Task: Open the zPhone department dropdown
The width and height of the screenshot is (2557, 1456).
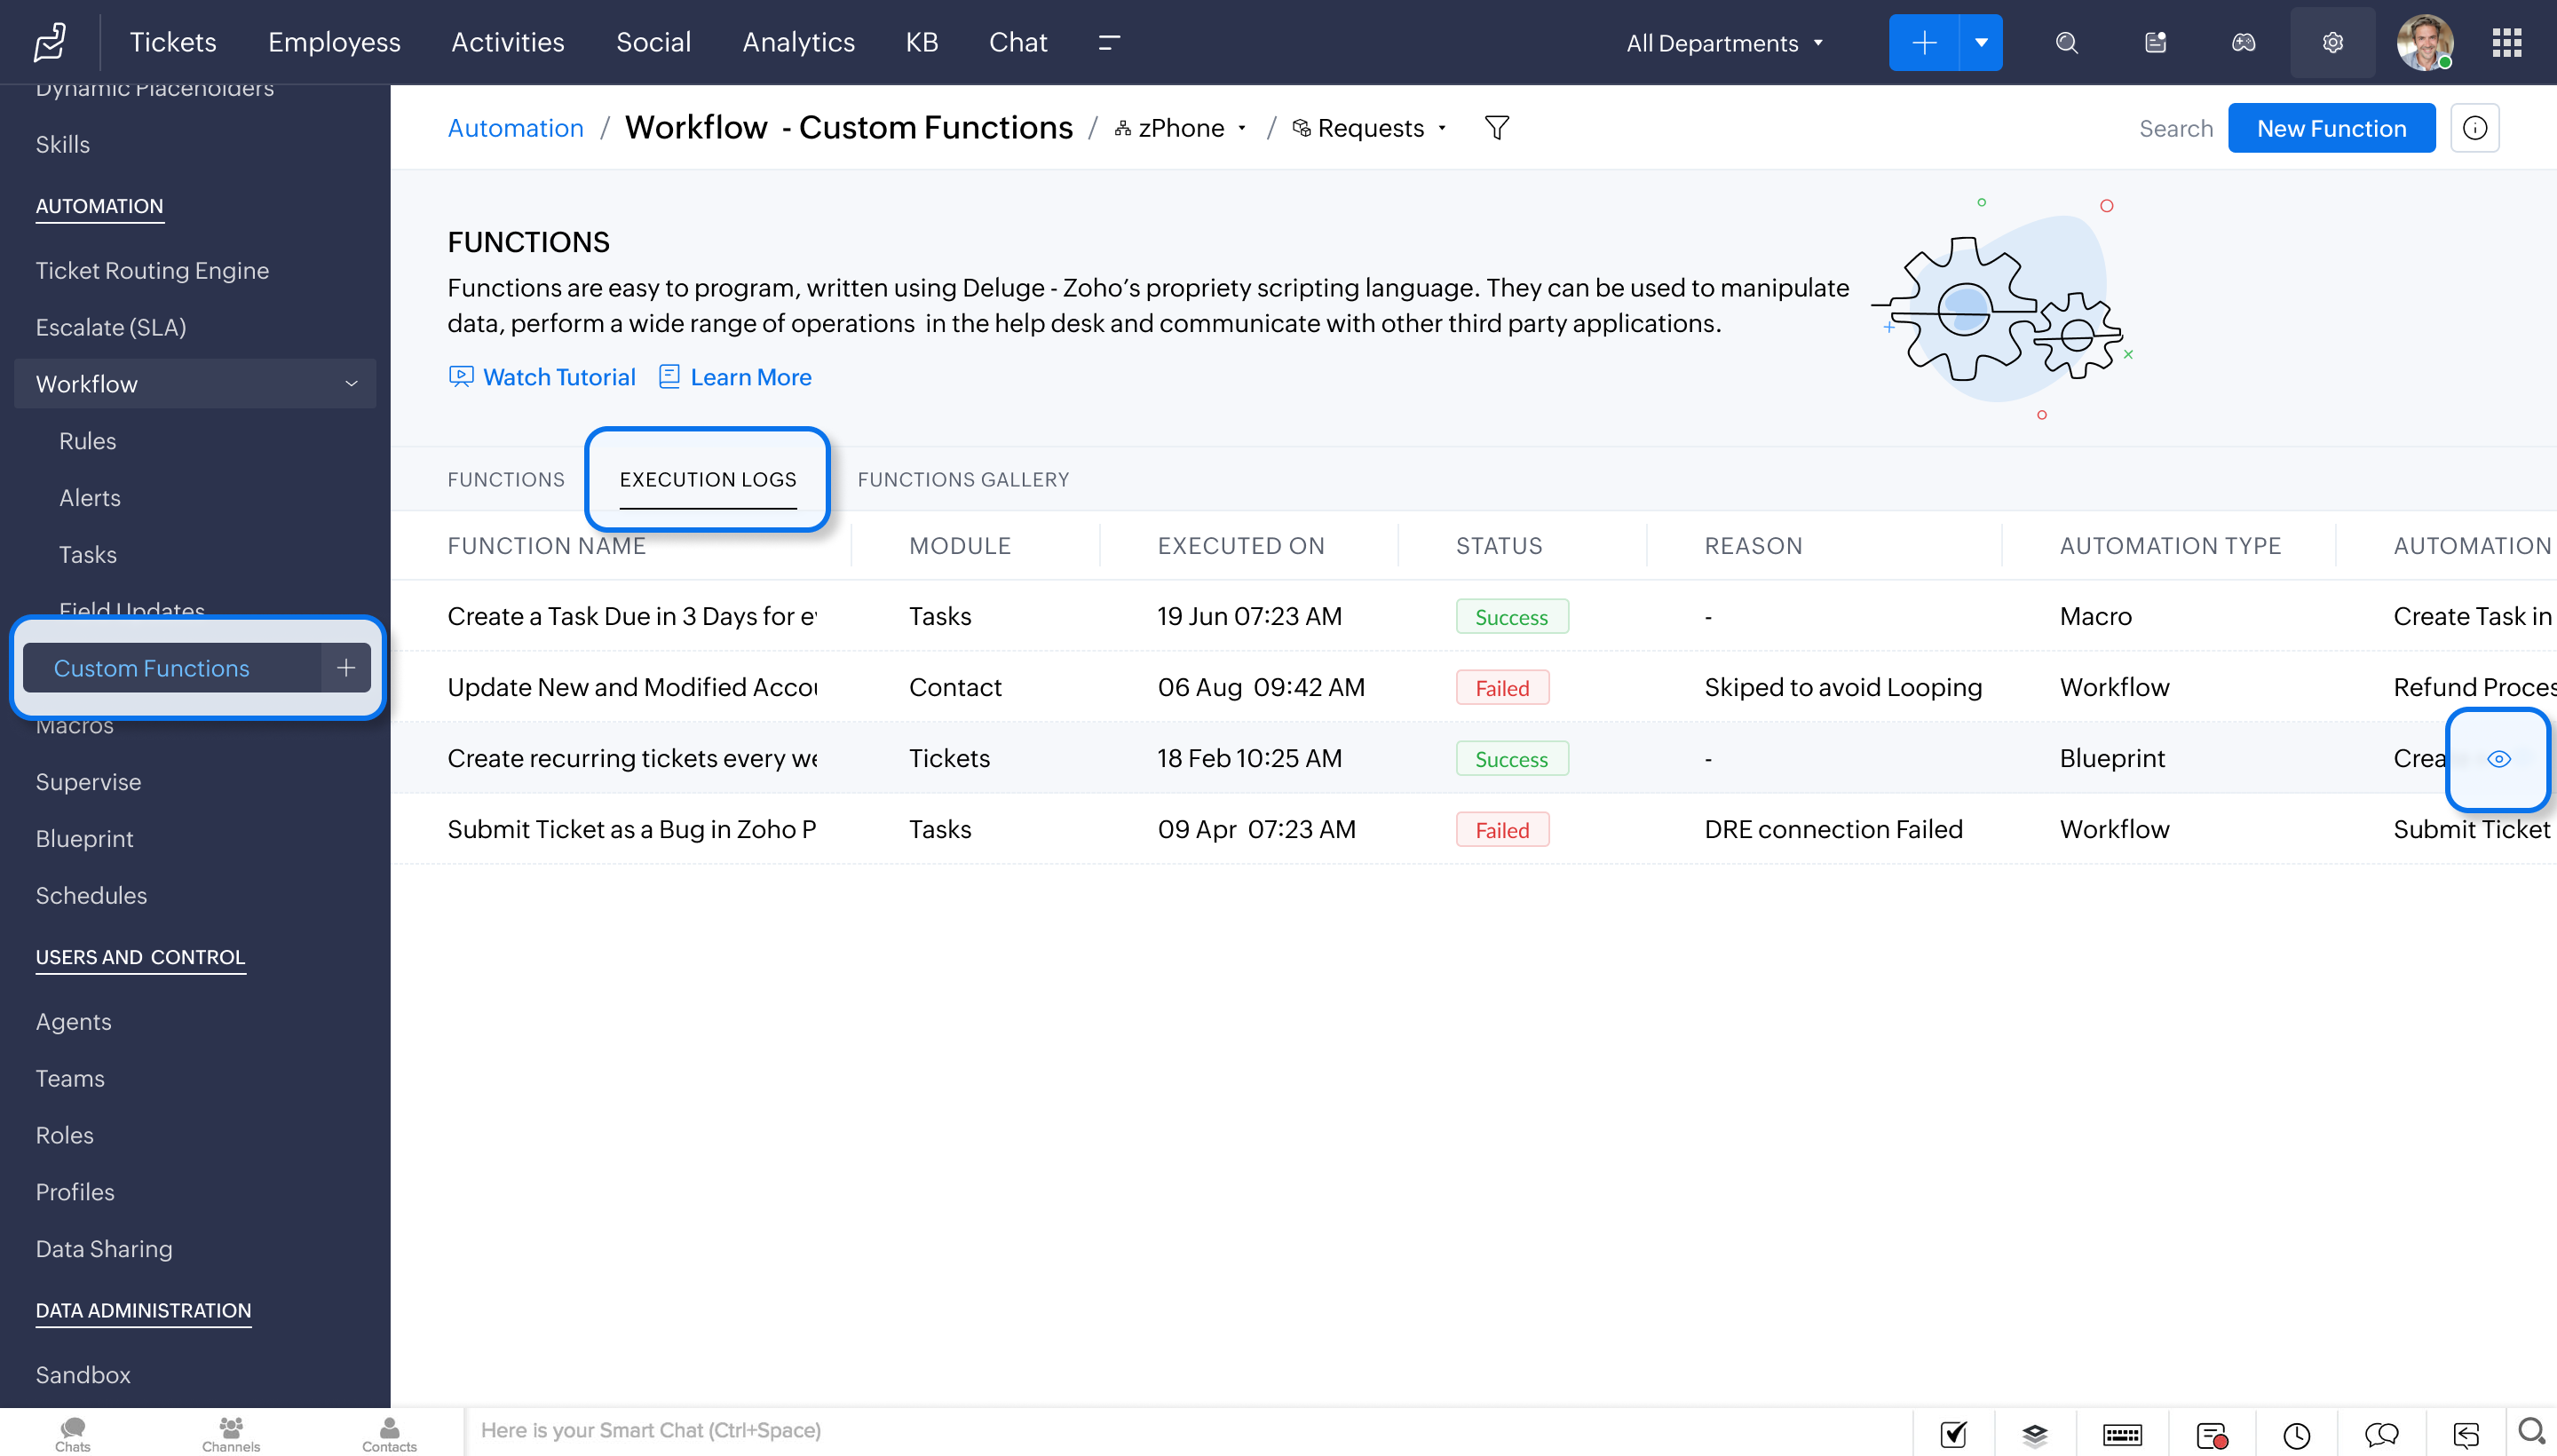Action: pos(1182,128)
